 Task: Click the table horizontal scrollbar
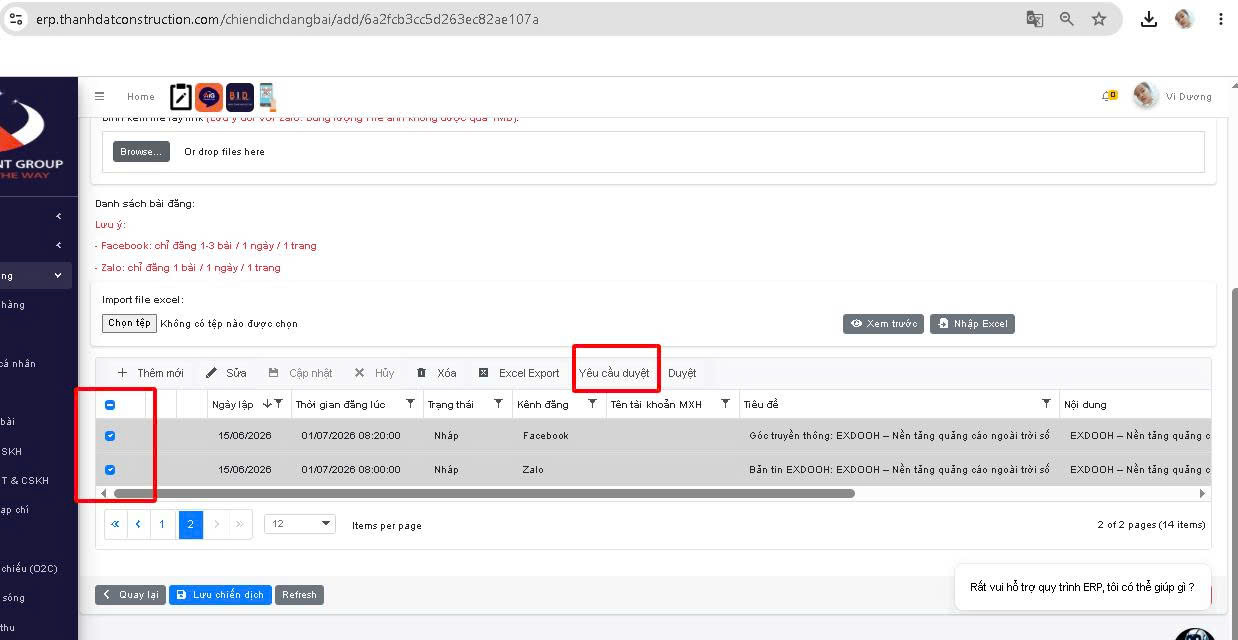pos(484,493)
